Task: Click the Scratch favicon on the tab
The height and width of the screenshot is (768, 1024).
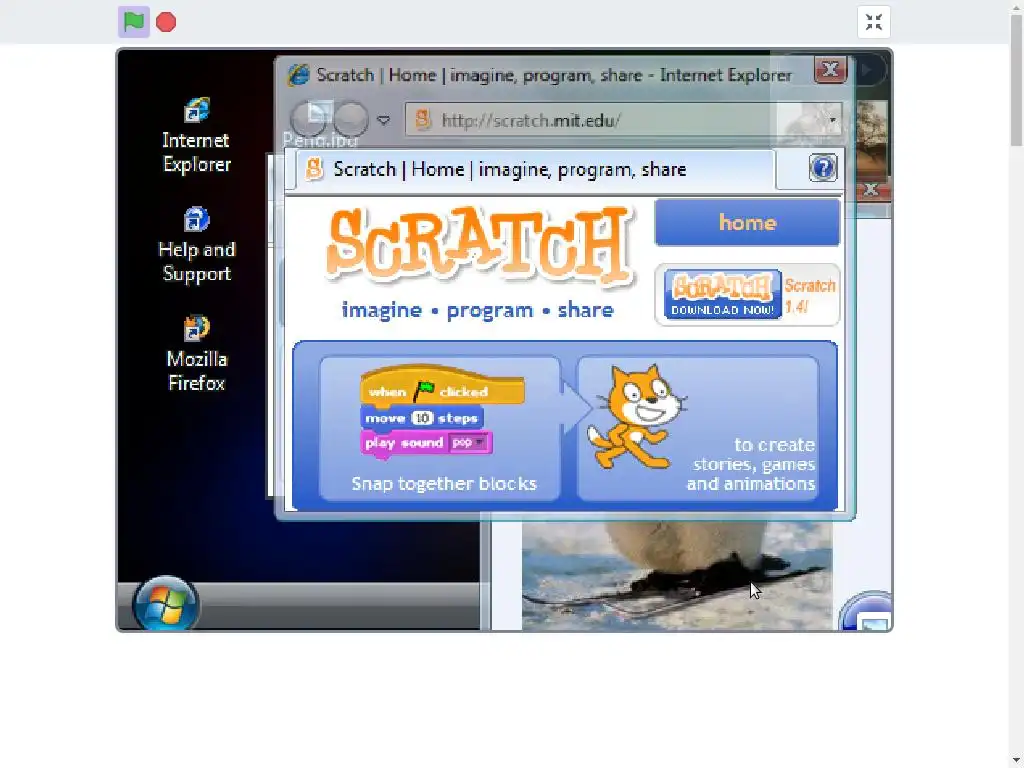Action: (x=314, y=169)
